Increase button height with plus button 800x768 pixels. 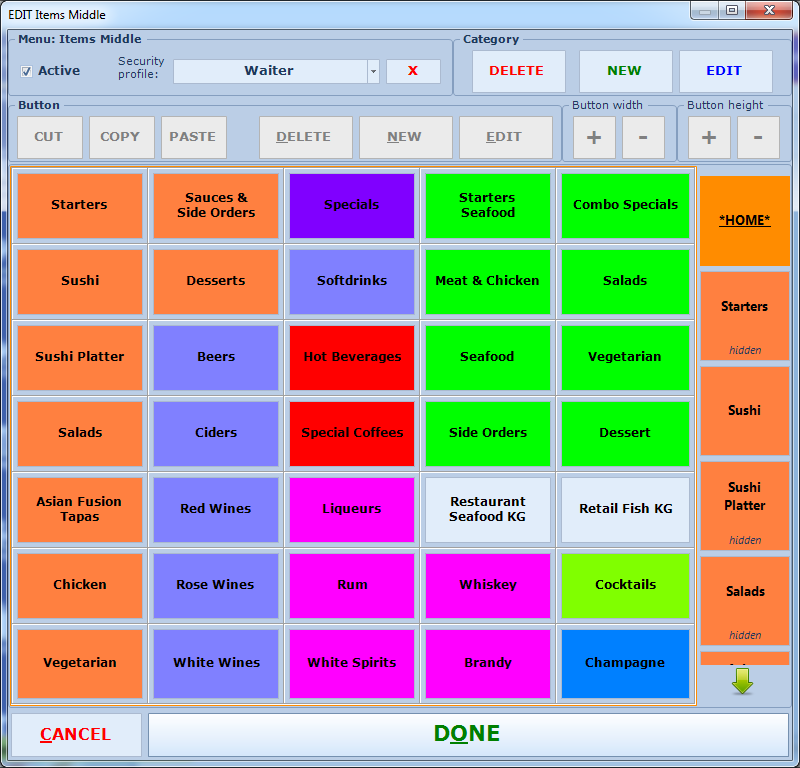709,137
